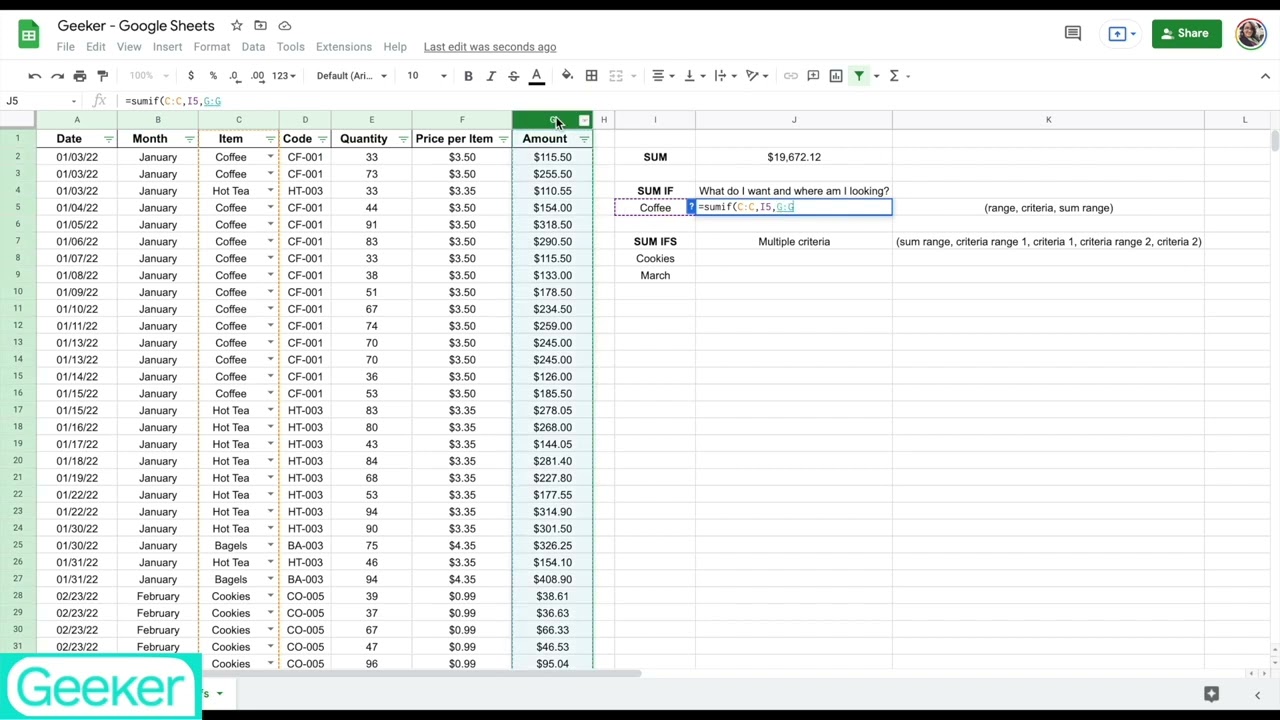Open the Edit menu
The image size is (1280, 720).
pos(96,47)
